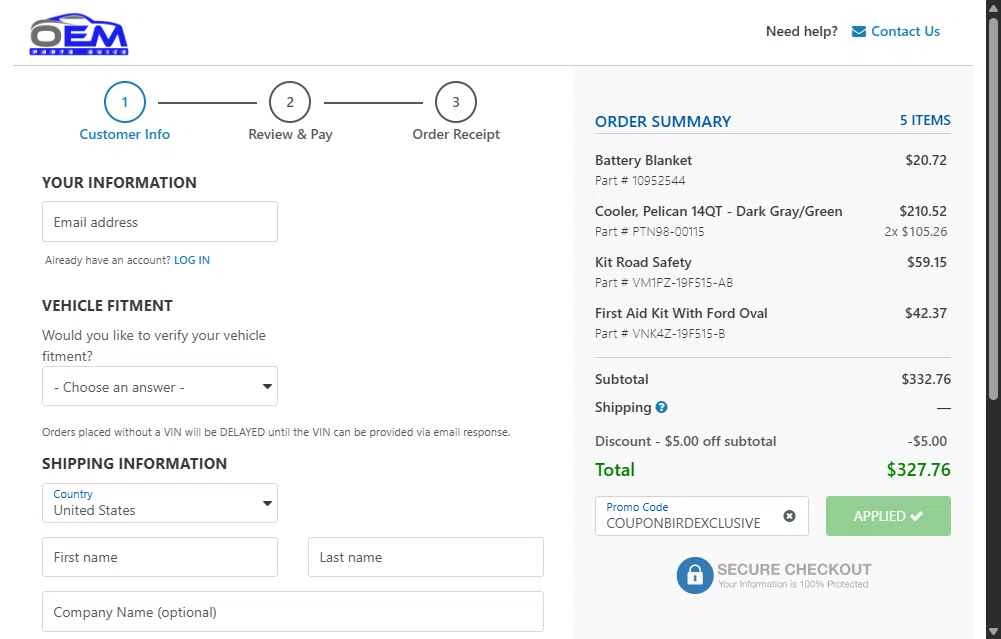
Task: Click part number PTN98-00115 text
Action: (668, 232)
